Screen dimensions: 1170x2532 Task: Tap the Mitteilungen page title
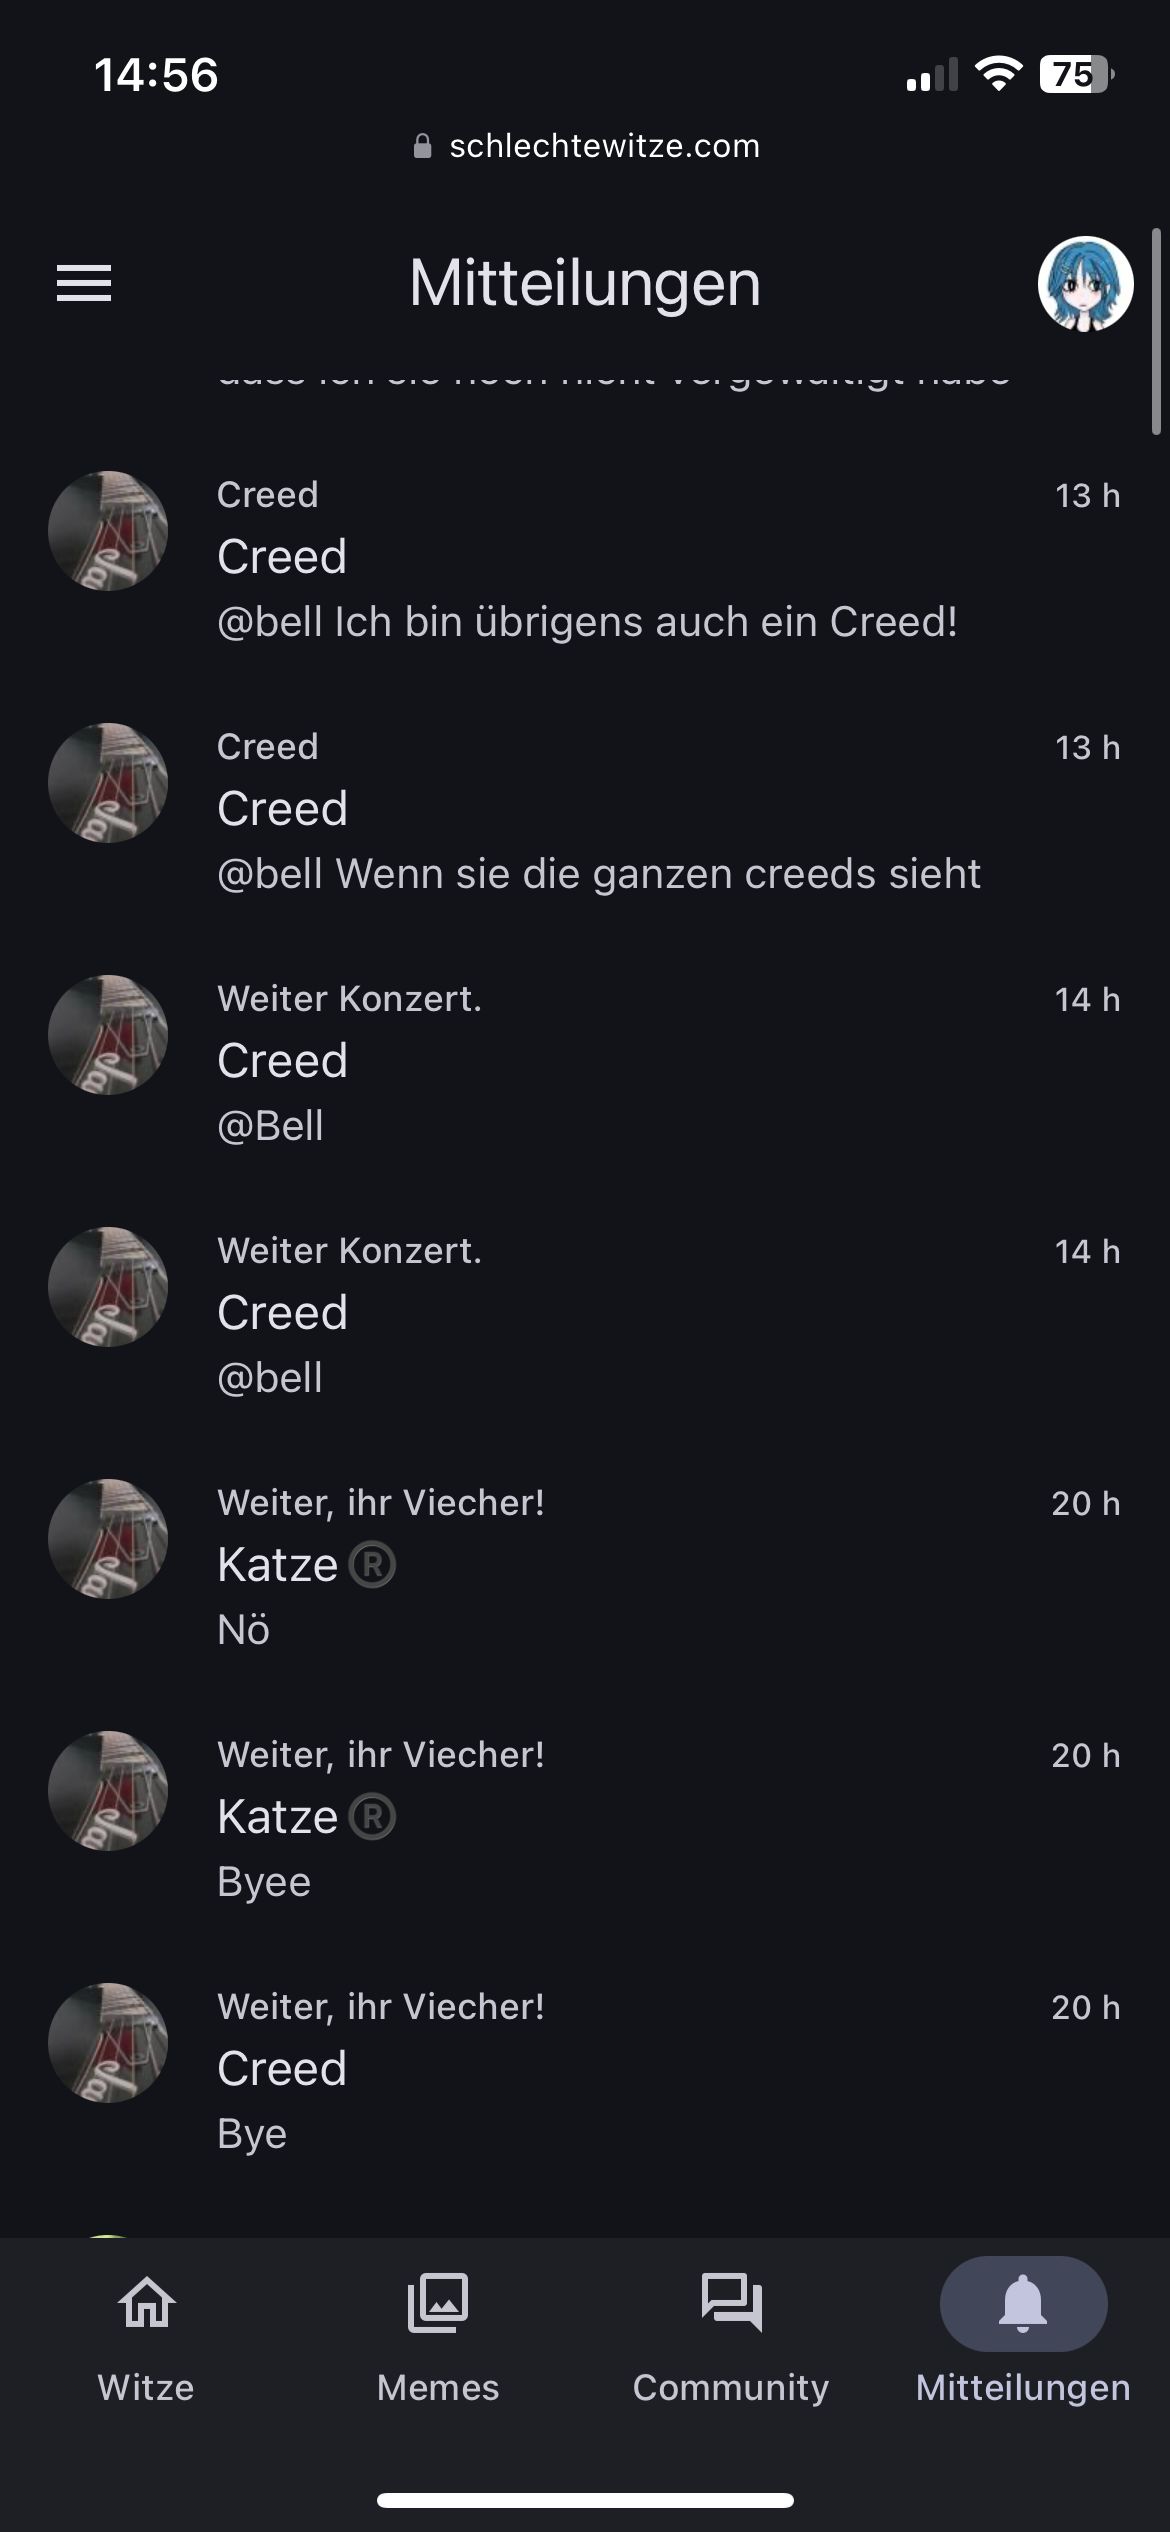point(585,283)
